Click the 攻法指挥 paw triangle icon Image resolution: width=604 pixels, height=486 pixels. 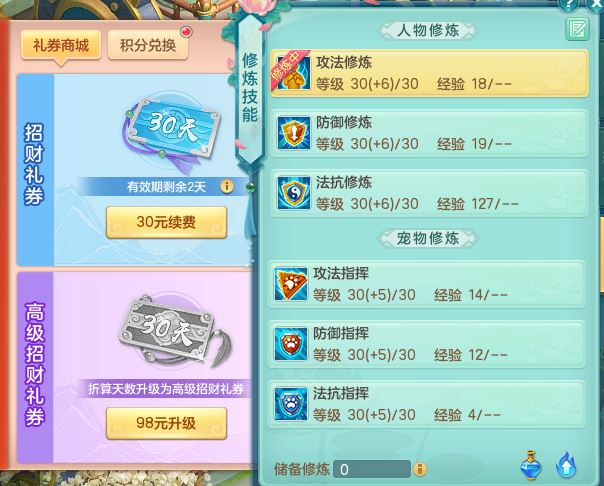coord(291,284)
